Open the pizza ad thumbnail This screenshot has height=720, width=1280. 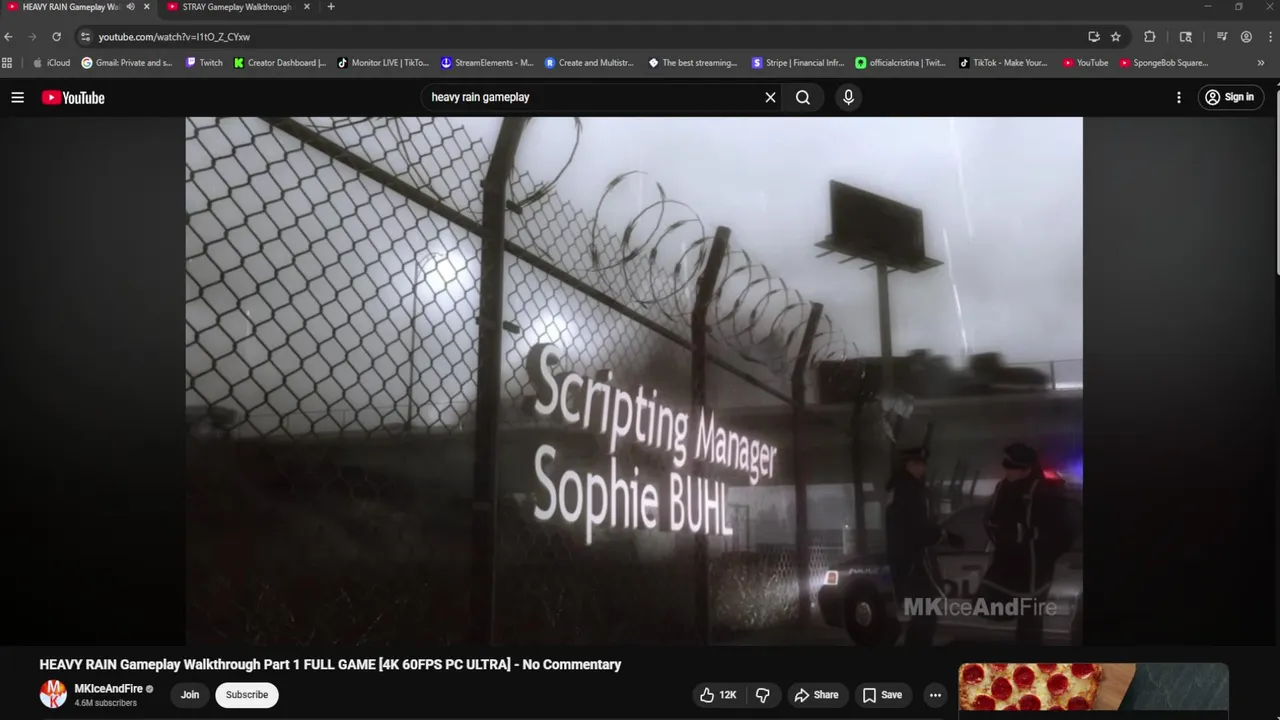[x=1093, y=687]
